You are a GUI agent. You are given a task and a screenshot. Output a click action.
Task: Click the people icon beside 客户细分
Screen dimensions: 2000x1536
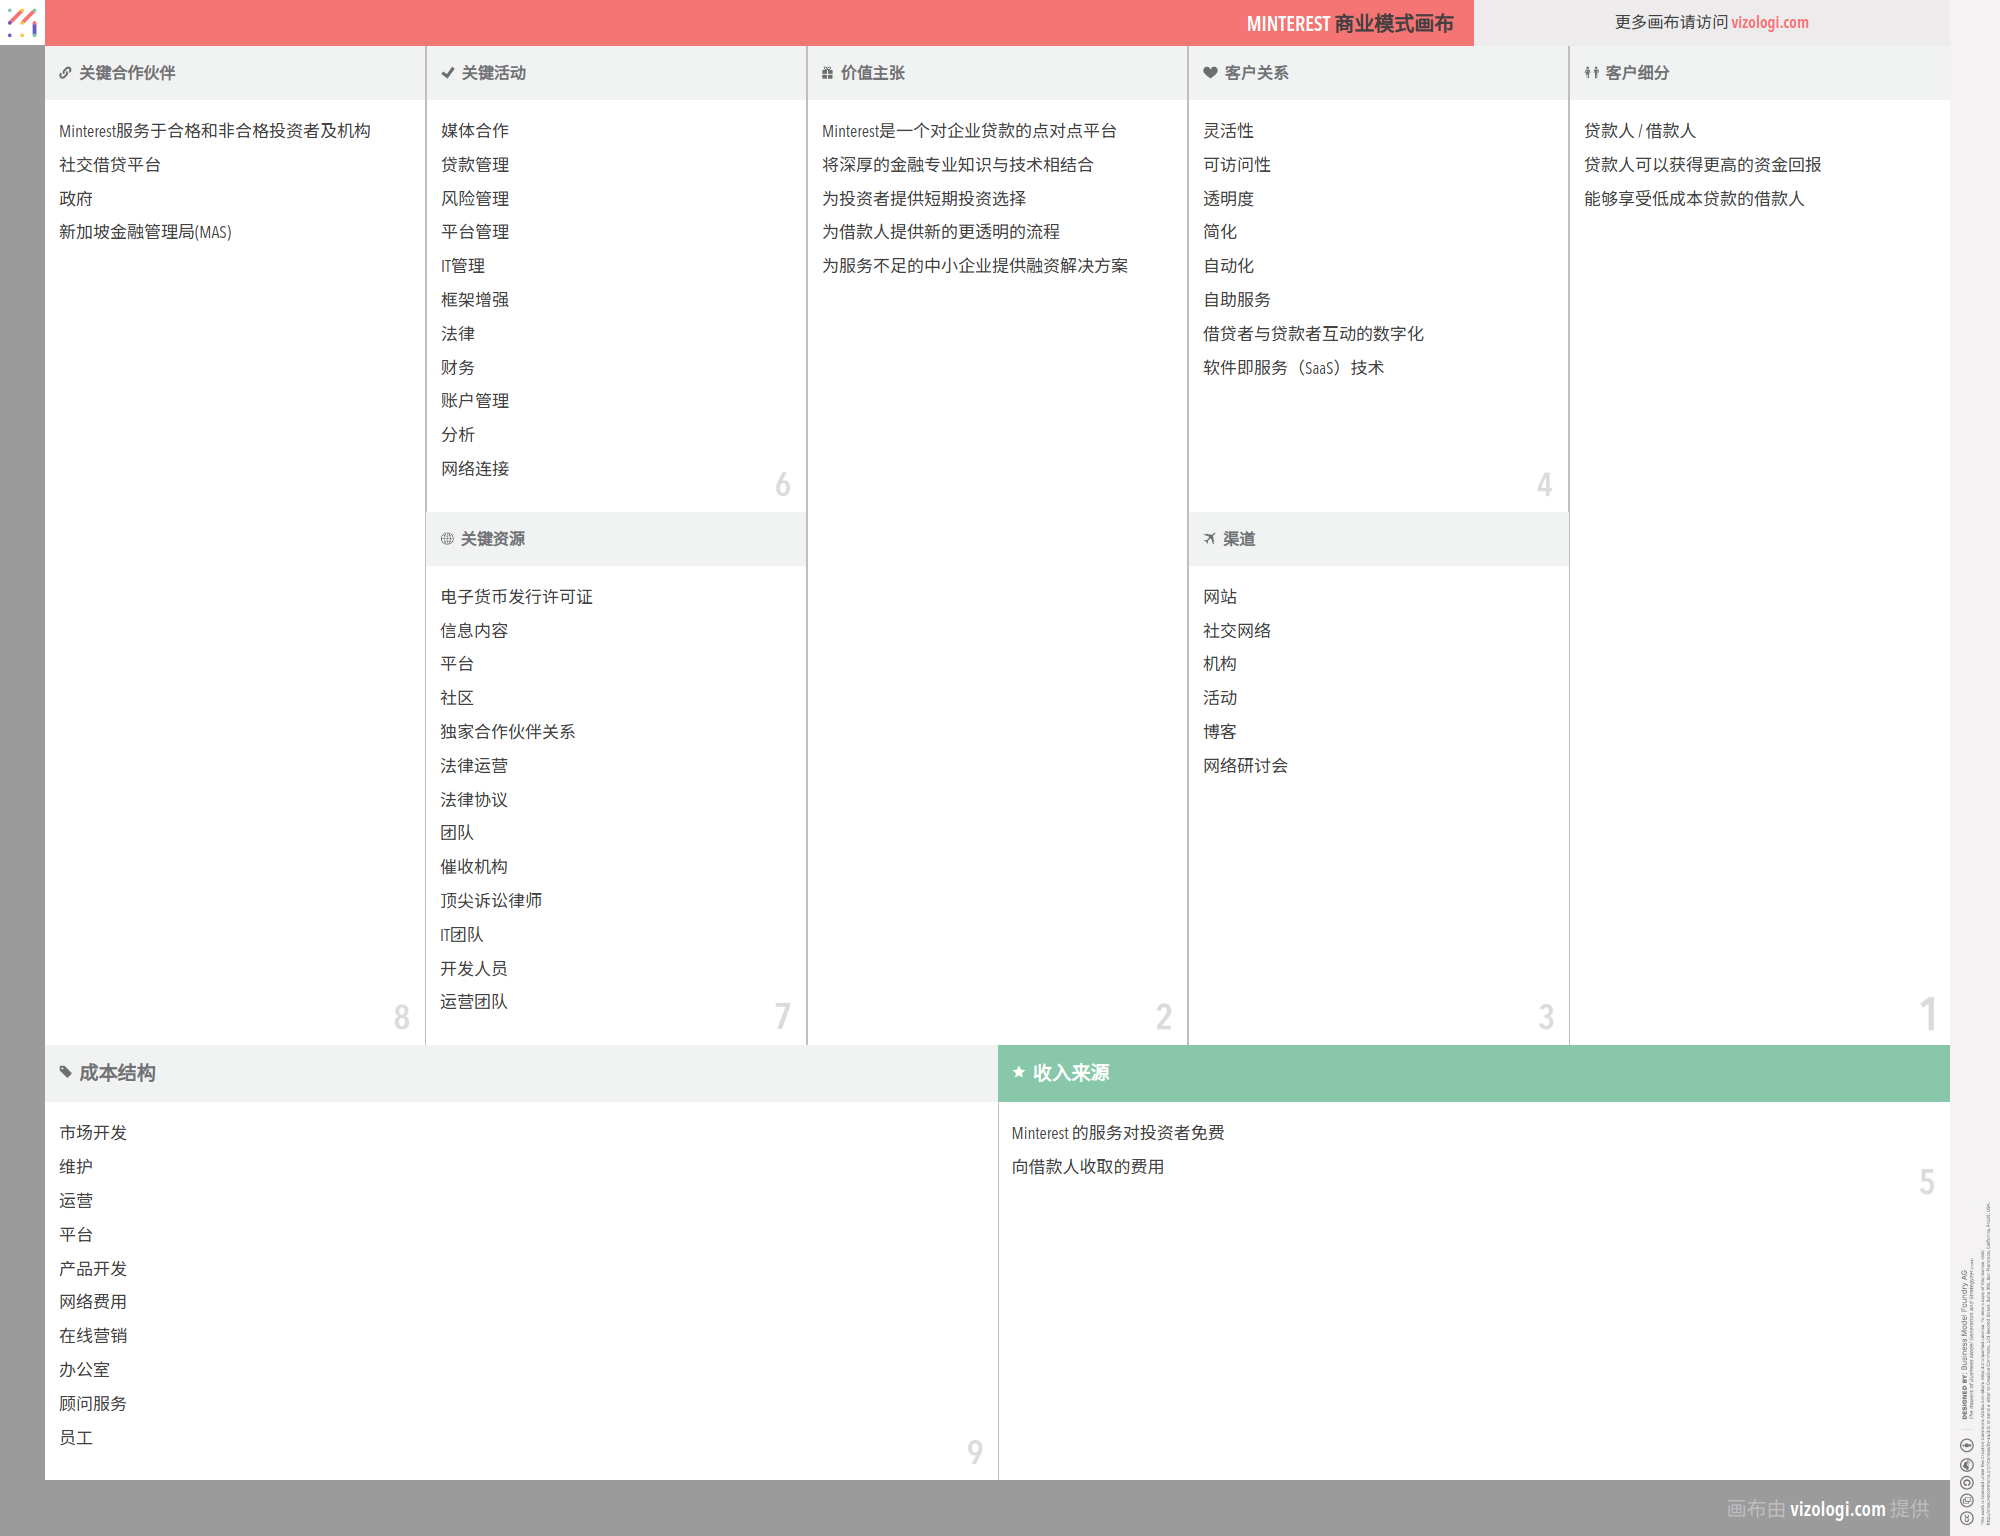point(1591,73)
